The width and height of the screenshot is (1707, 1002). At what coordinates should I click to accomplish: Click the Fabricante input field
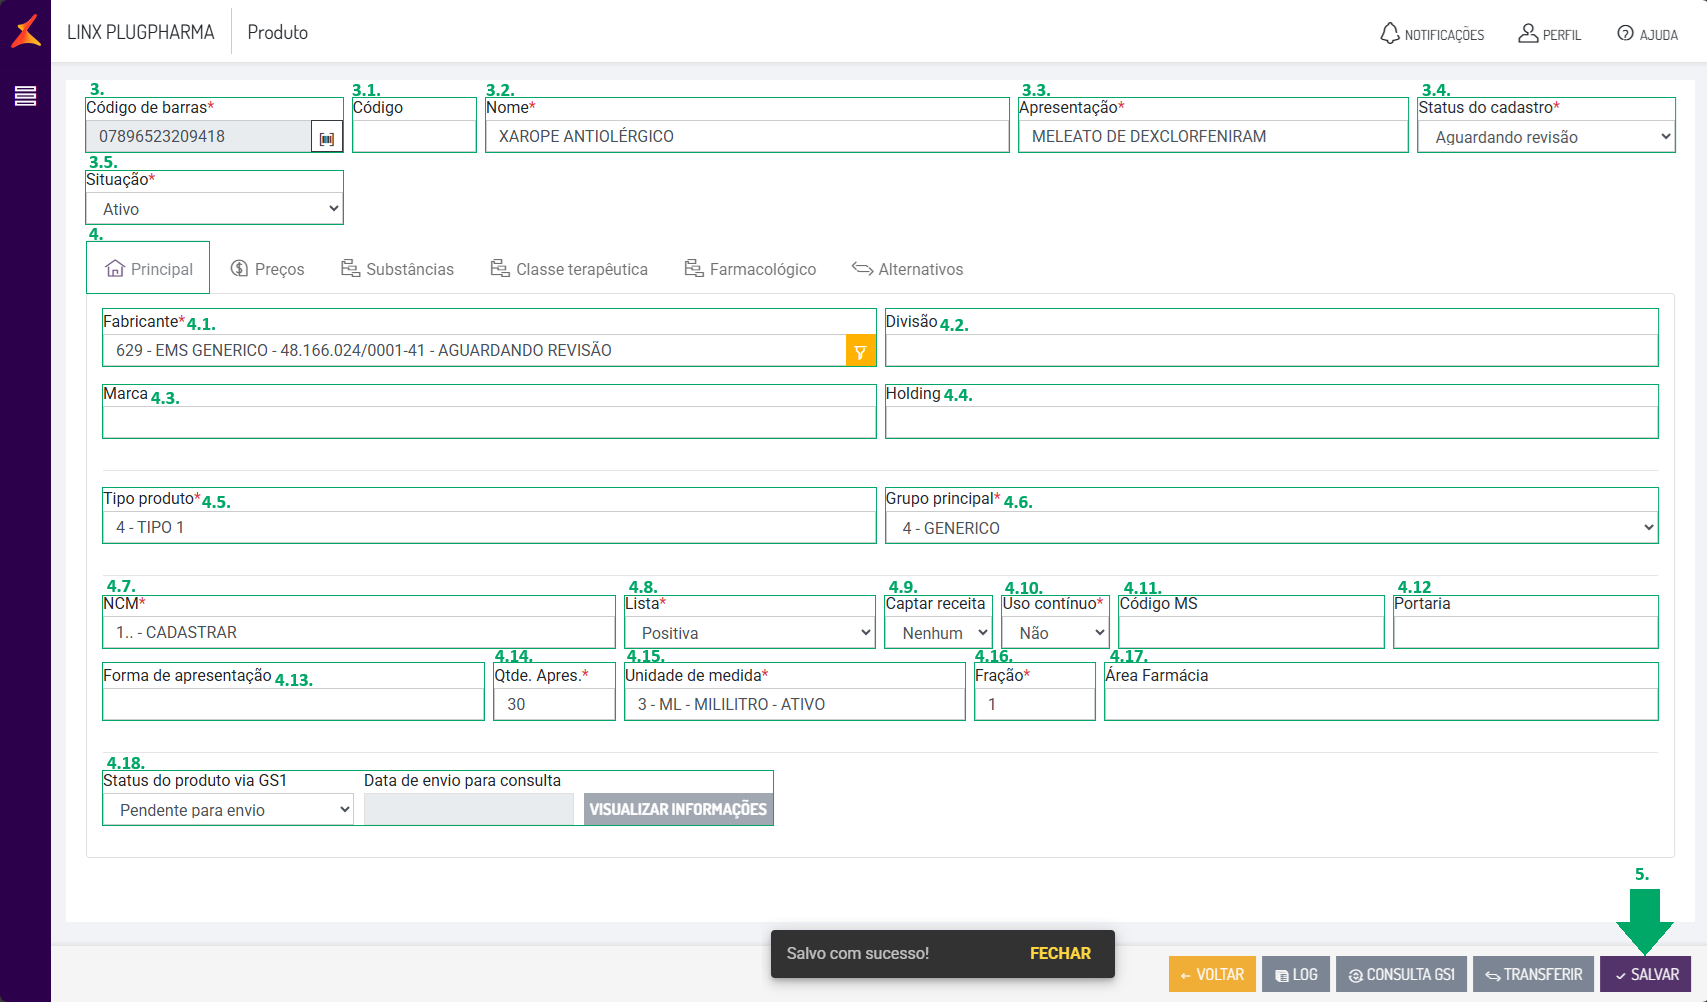(474, 350)
